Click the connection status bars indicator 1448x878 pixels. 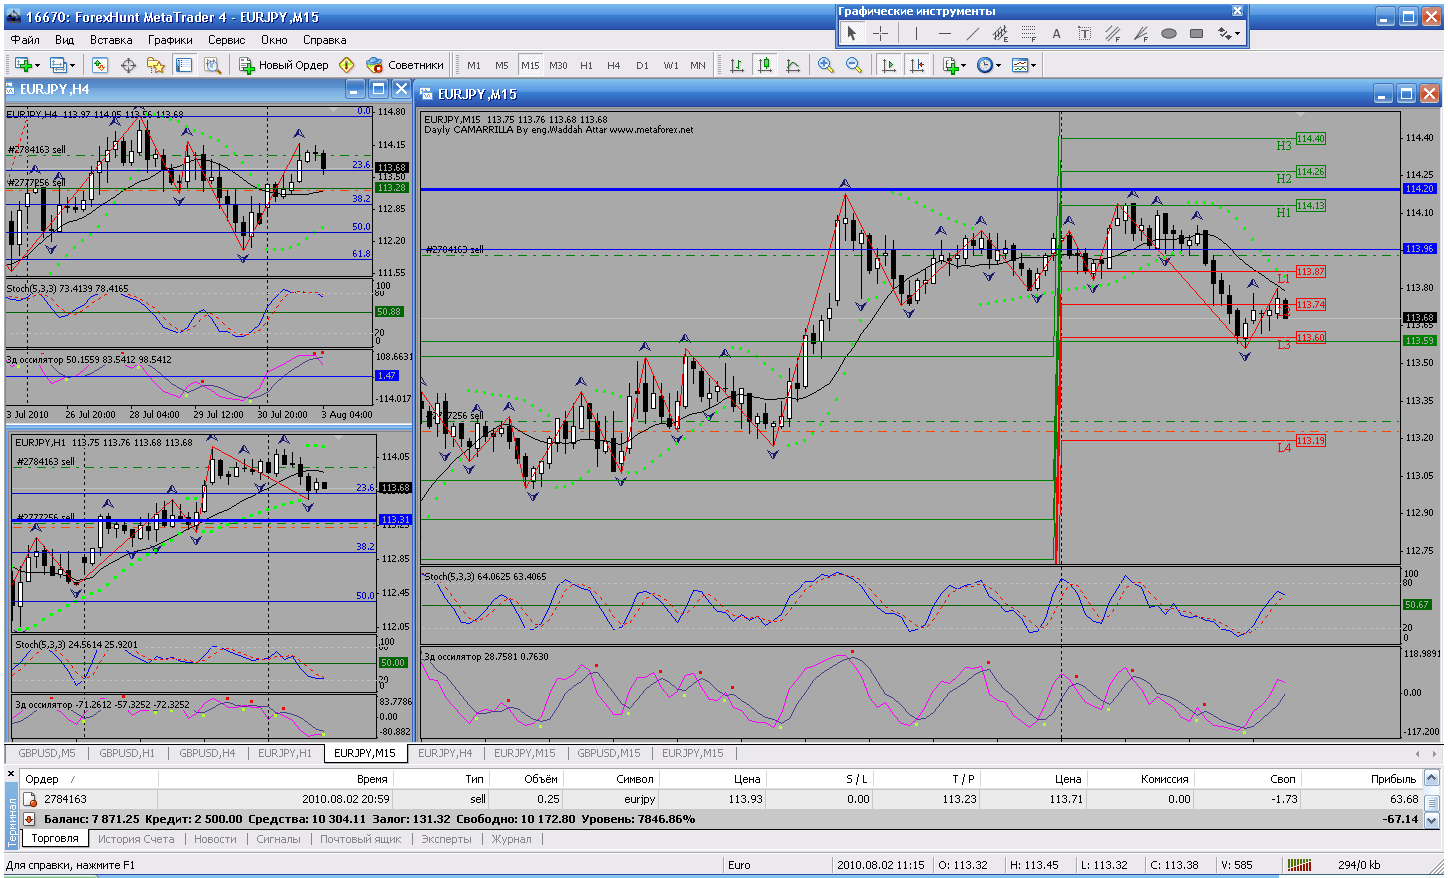(x=1299, y=865)
